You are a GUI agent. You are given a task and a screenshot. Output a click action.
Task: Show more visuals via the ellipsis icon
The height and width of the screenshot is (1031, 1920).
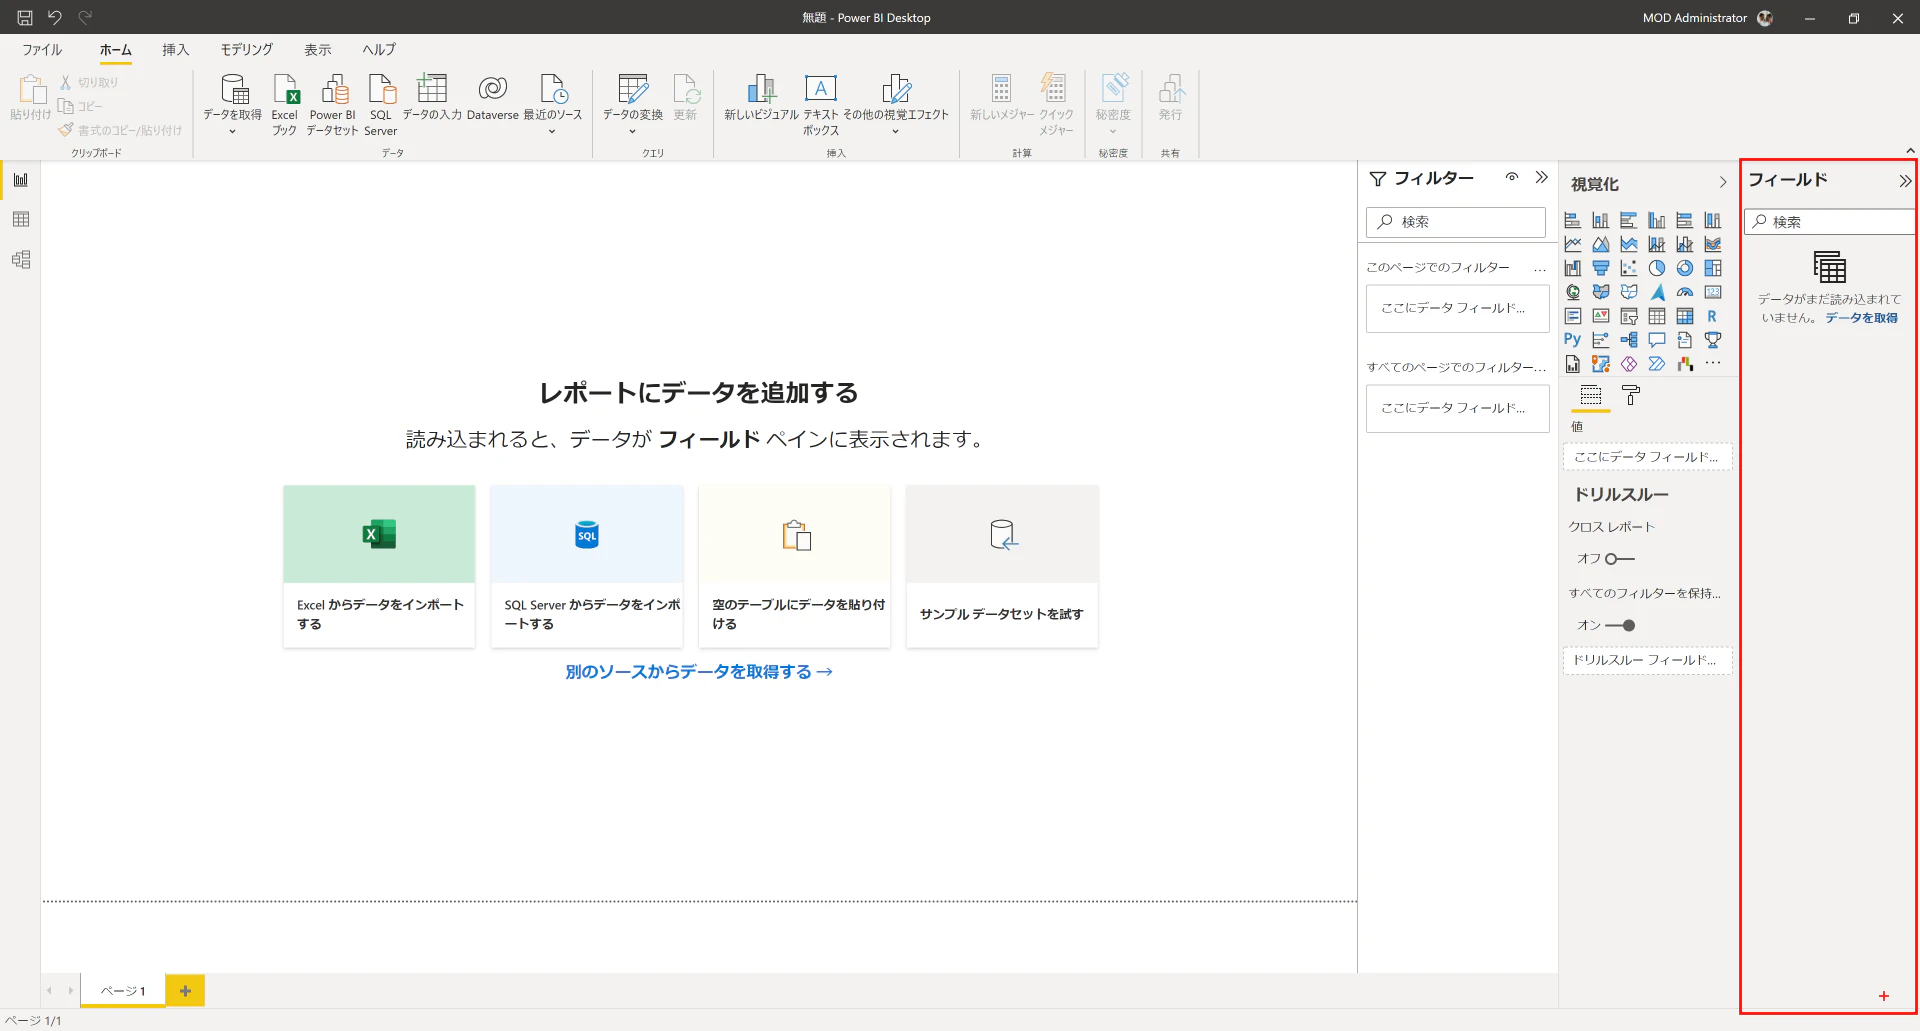1713,364
